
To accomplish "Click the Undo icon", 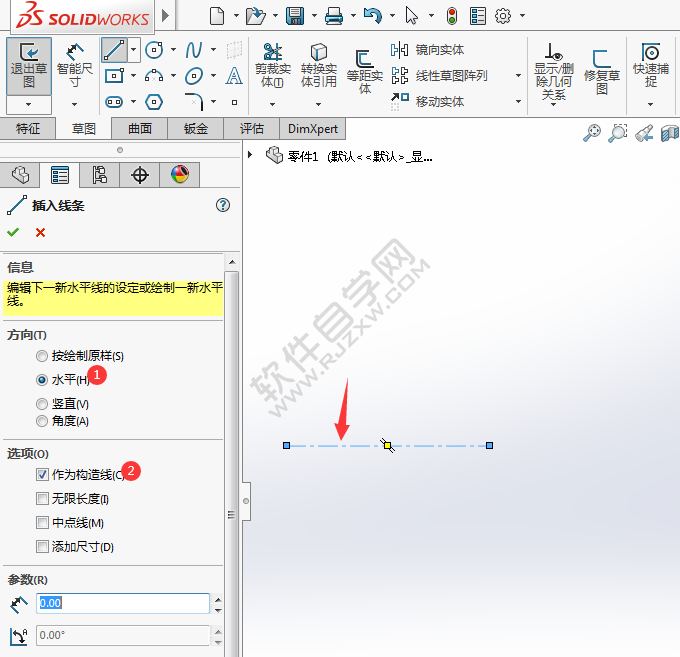I will (373, 16).
